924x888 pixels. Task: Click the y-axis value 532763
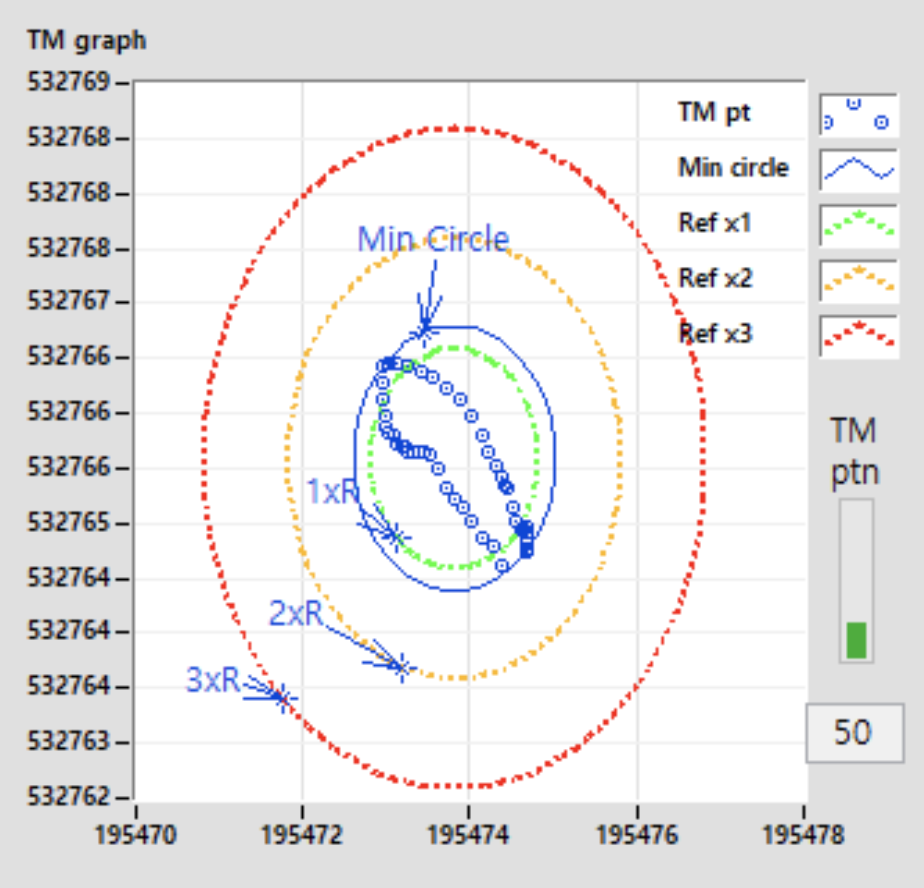[x=69, y=740]
